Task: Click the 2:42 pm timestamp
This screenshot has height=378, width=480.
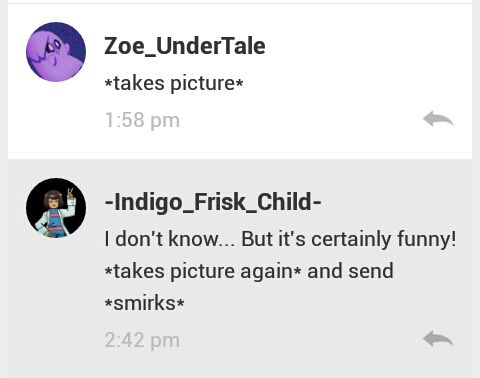Action: pos(142,340)
